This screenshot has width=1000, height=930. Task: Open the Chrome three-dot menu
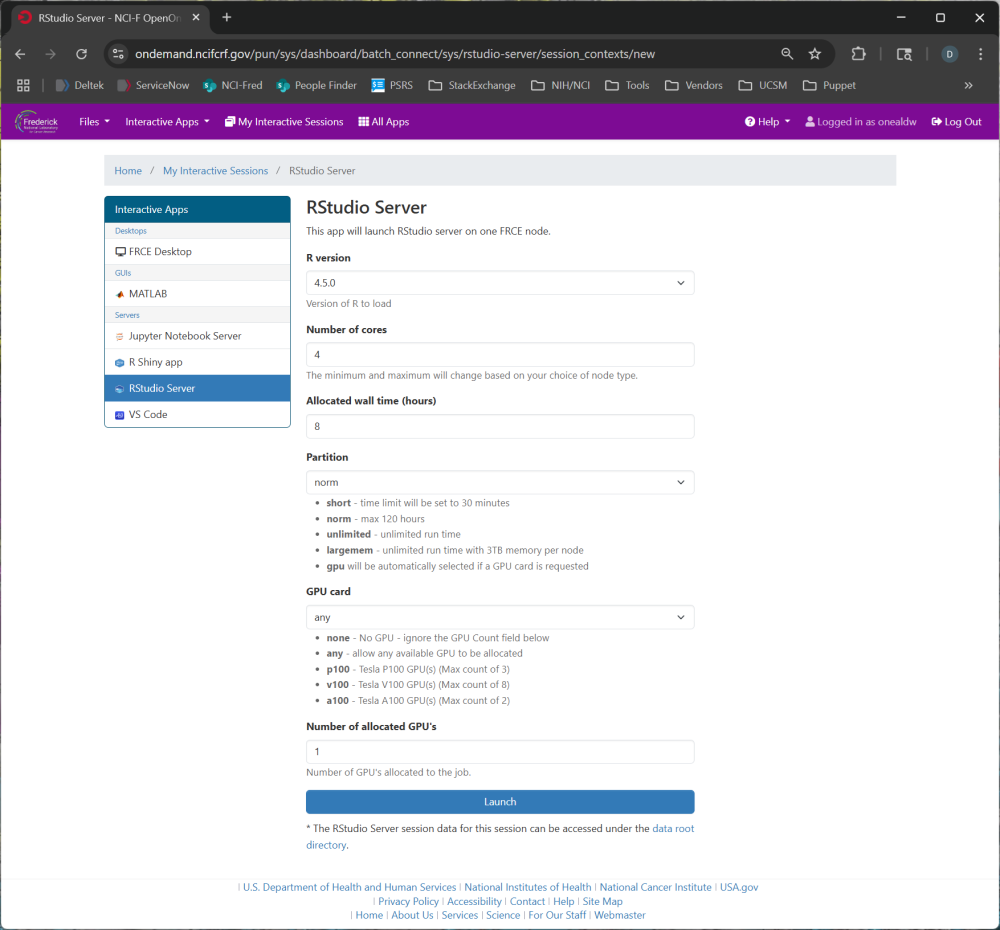[980, 54]
